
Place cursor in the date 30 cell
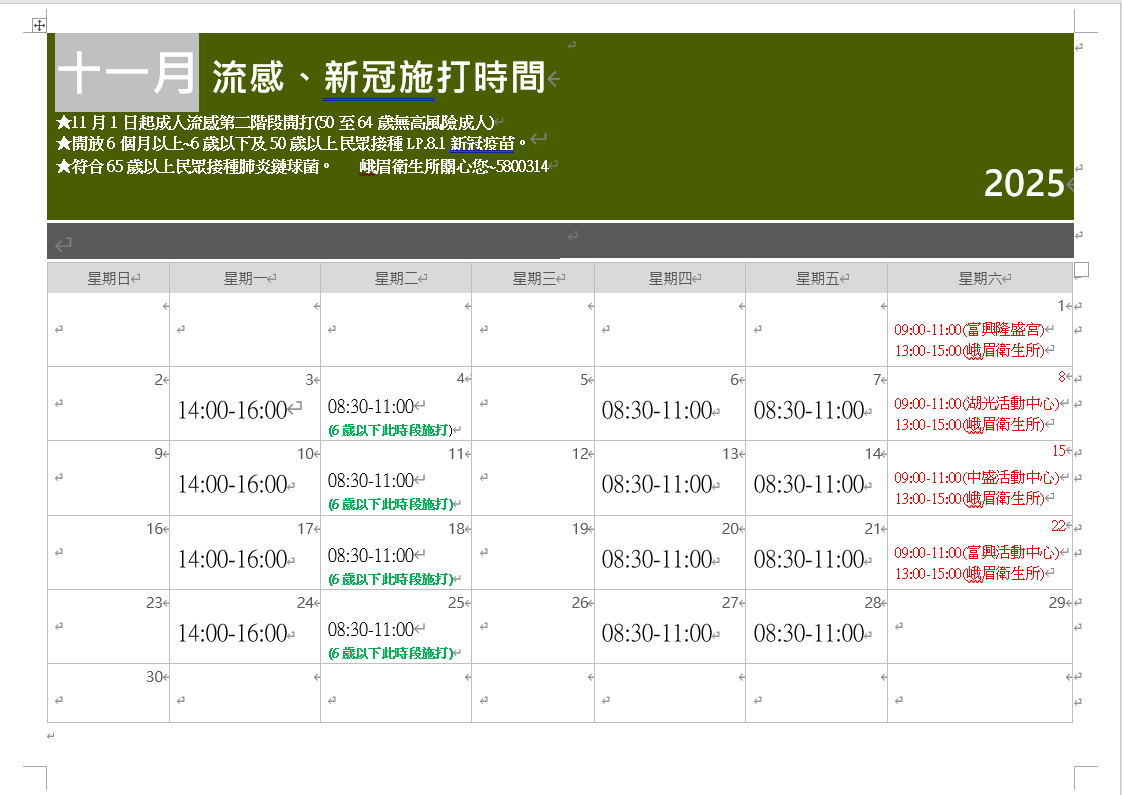pyautogui.click(x=108, y=699)
